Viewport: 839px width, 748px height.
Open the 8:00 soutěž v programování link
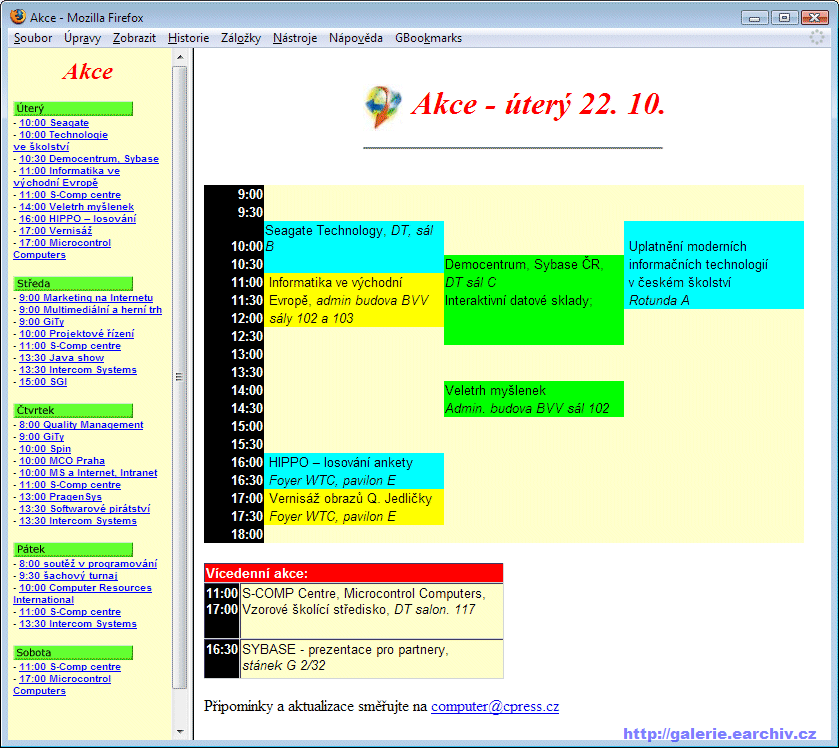click(88, 563)
